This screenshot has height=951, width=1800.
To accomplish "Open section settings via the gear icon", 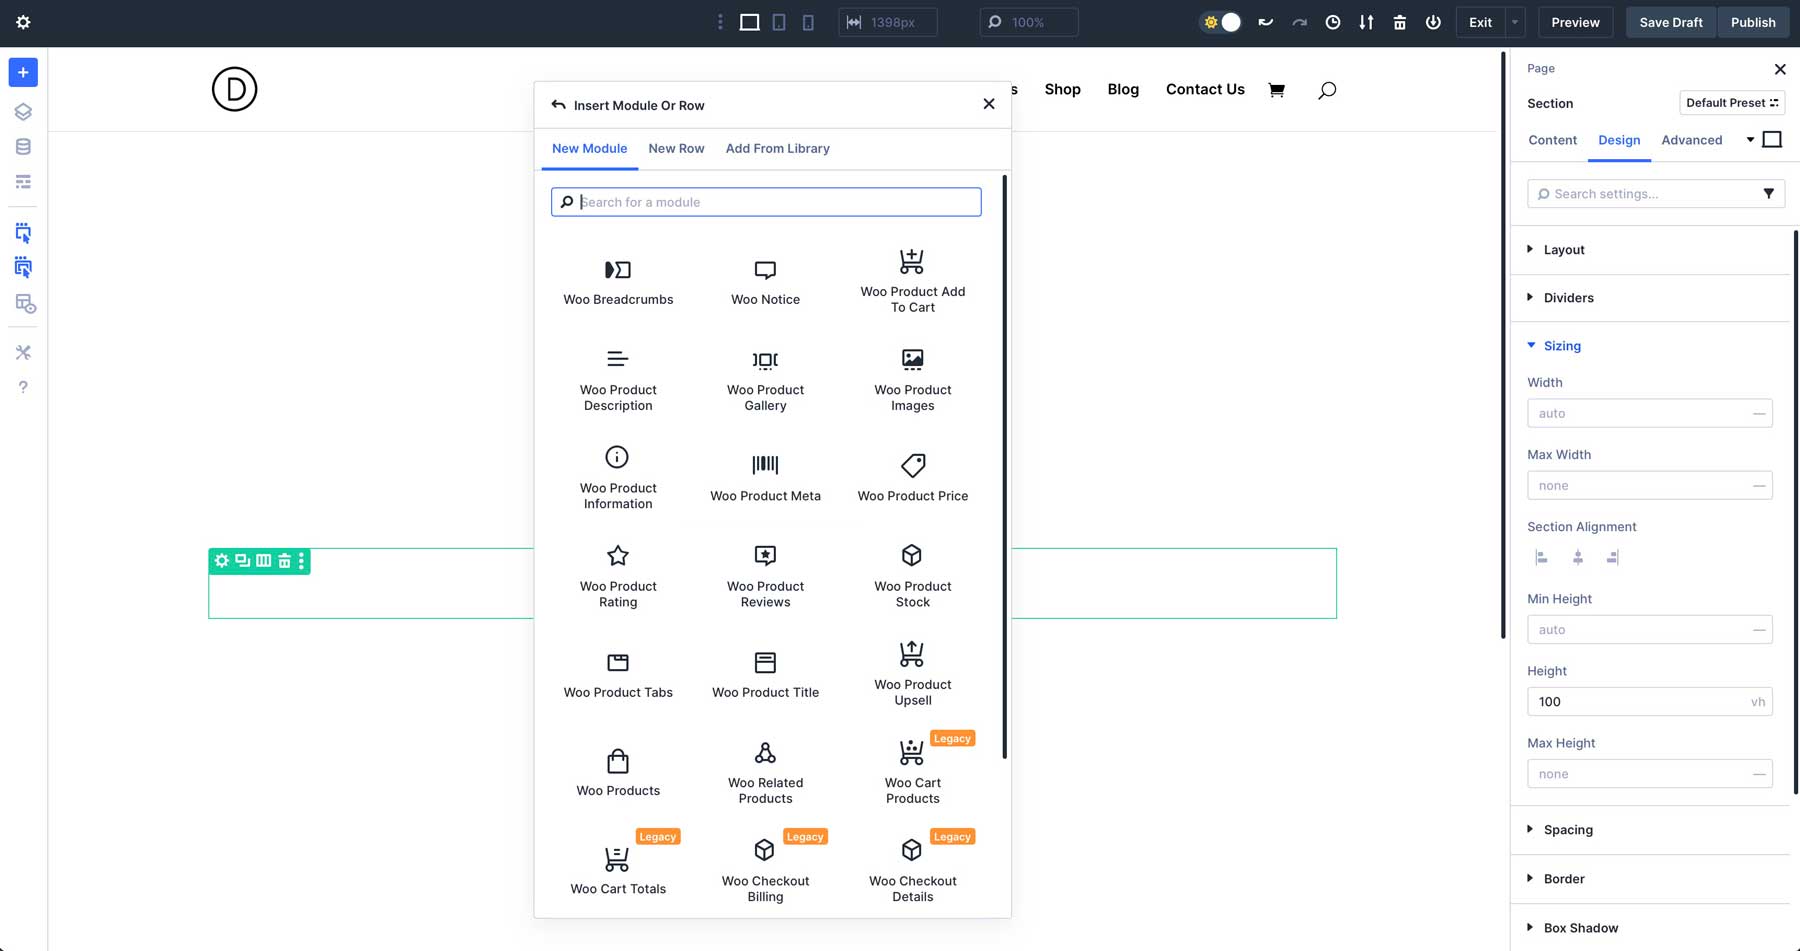I will 221,561.
